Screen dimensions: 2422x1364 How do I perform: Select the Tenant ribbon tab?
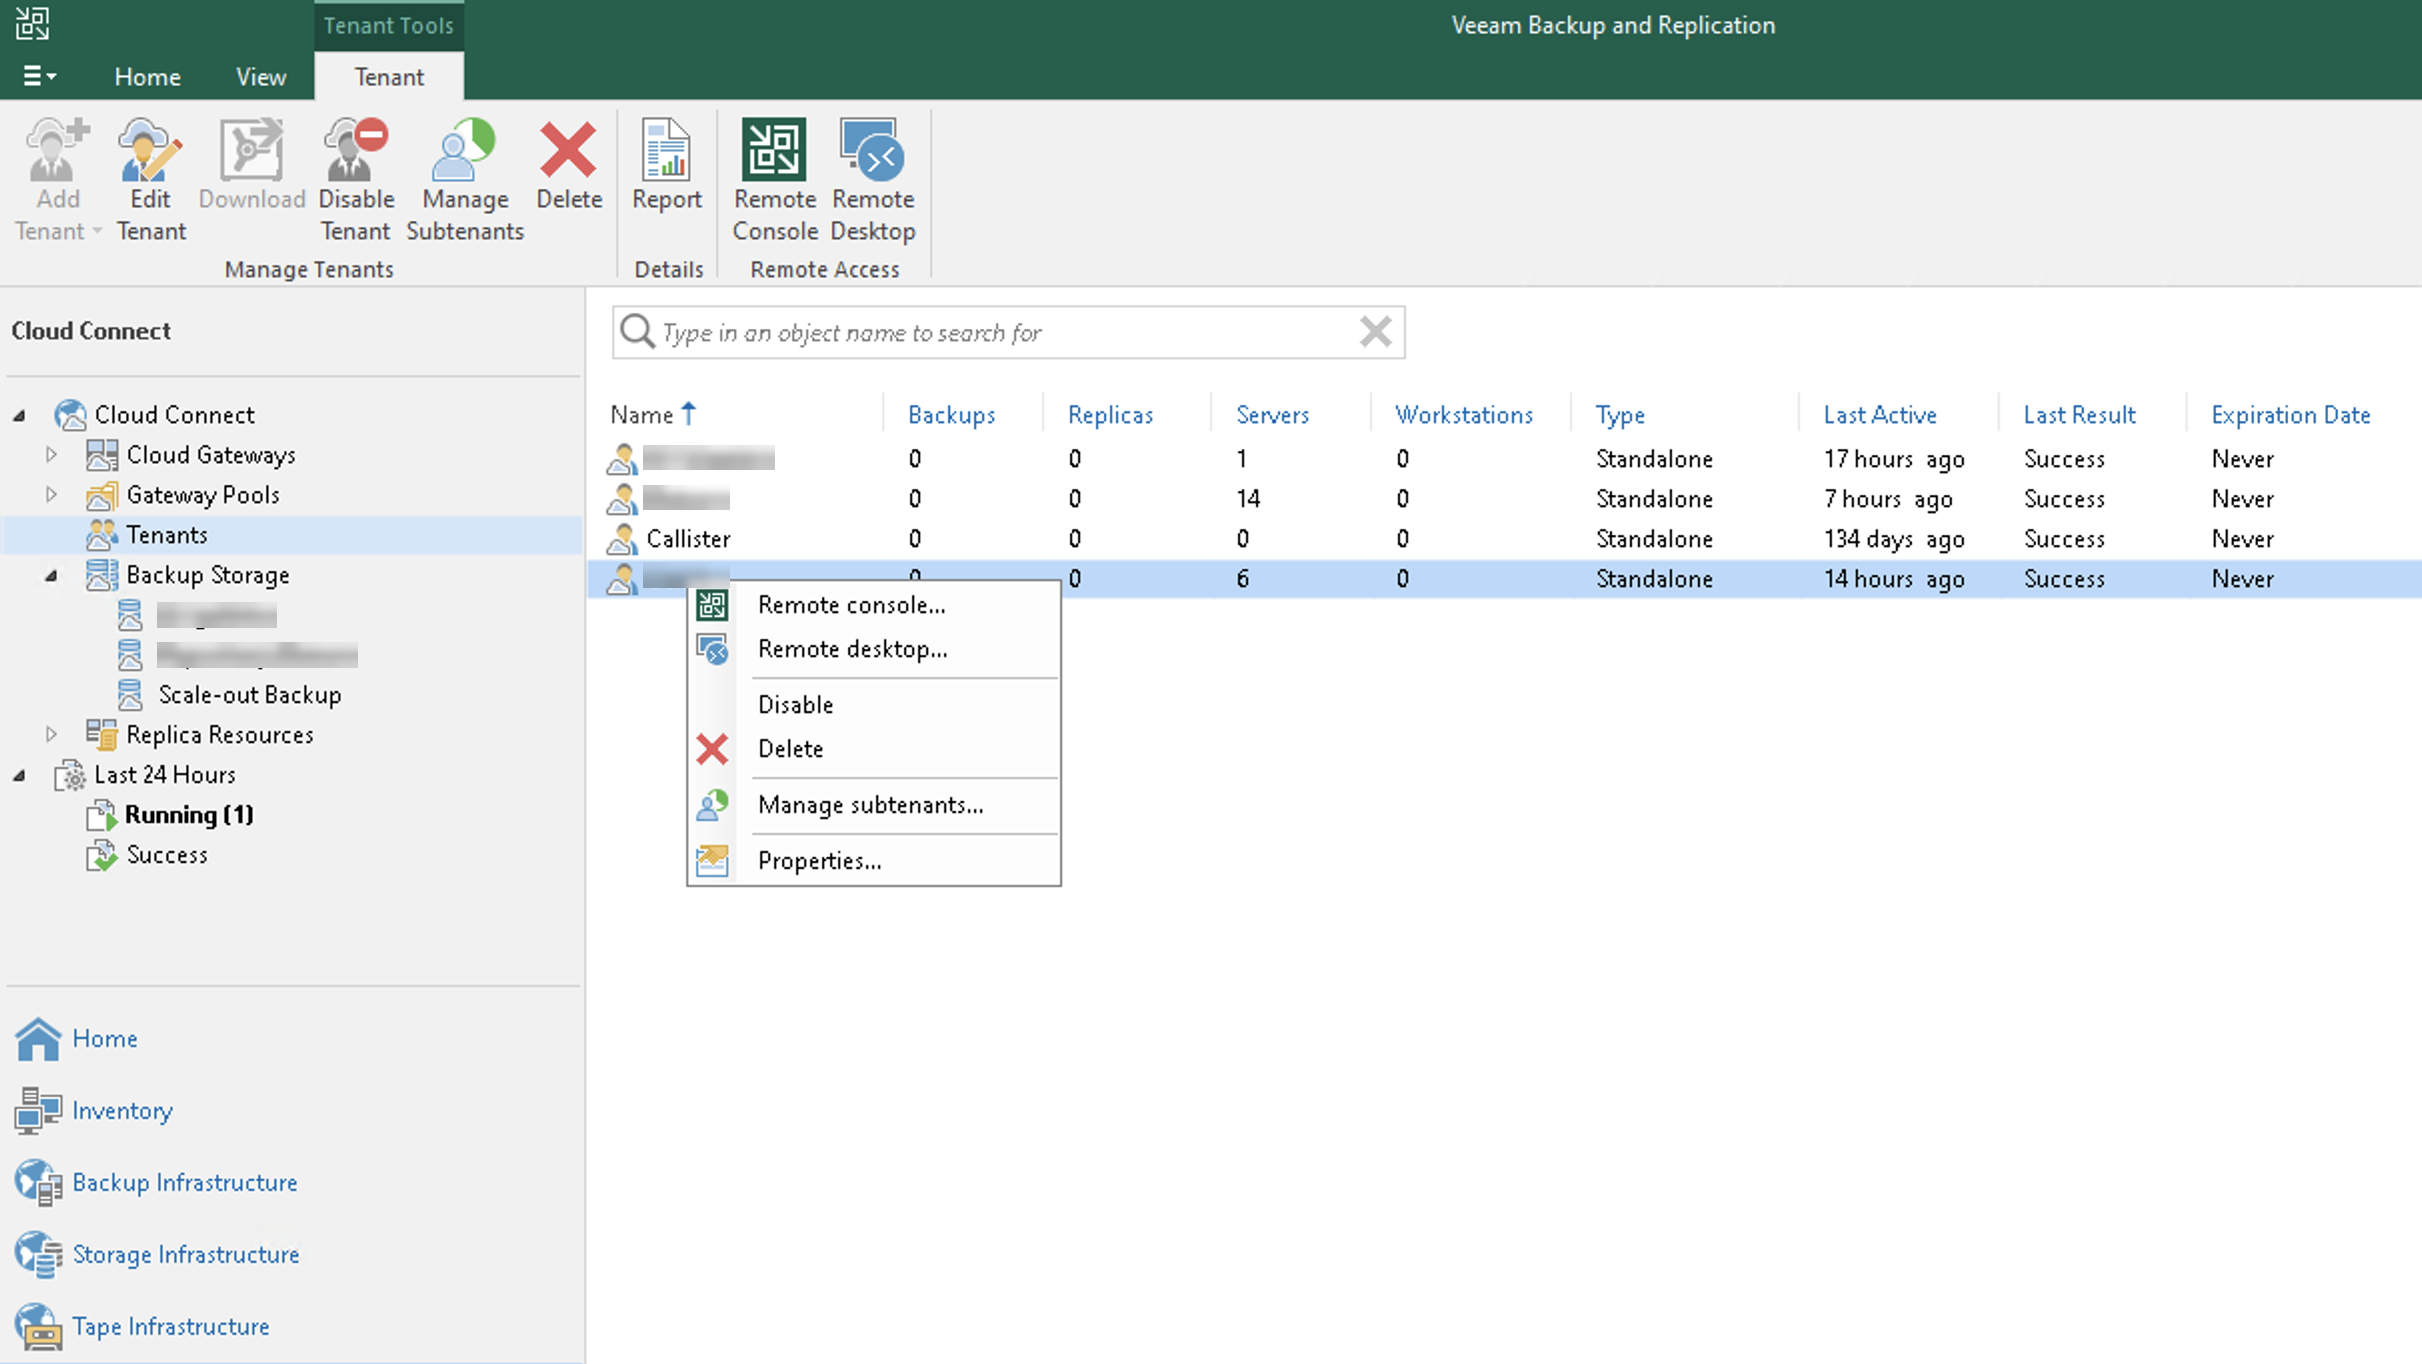pyautogui.click(x=389, y=77)
